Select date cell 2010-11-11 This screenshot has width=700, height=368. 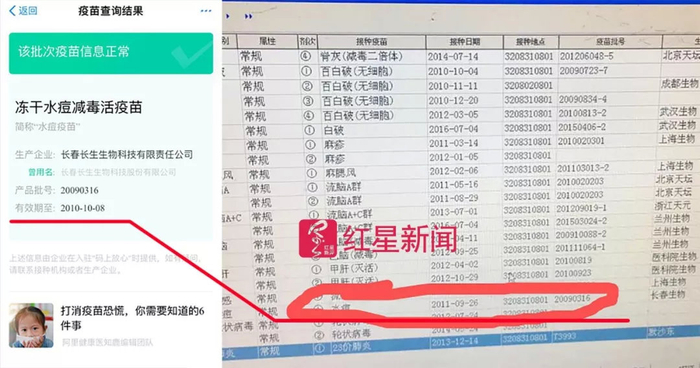tap(453, 86)
